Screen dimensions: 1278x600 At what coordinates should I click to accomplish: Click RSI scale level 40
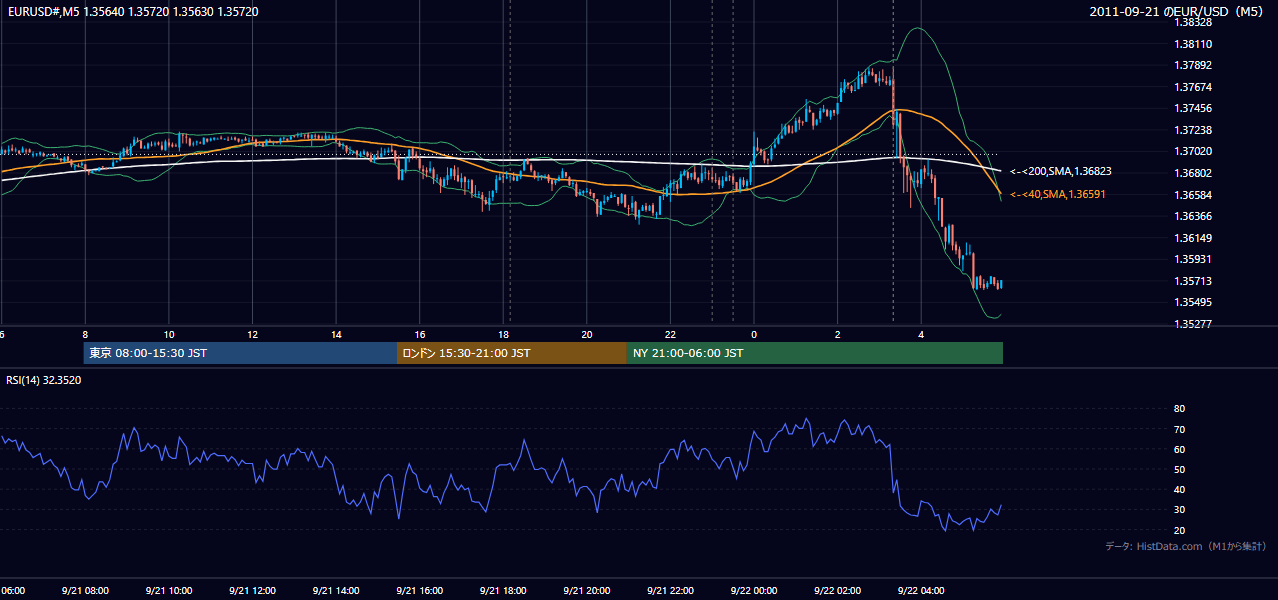point(1180,490)
